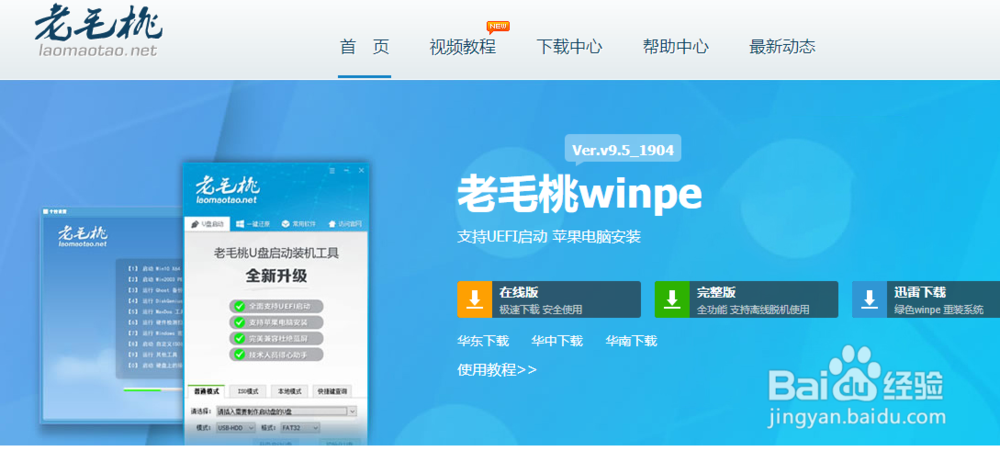Click the 全新升级 heading in the tool window
Viewport: 1000px width, 451px height.
[276, 276]
